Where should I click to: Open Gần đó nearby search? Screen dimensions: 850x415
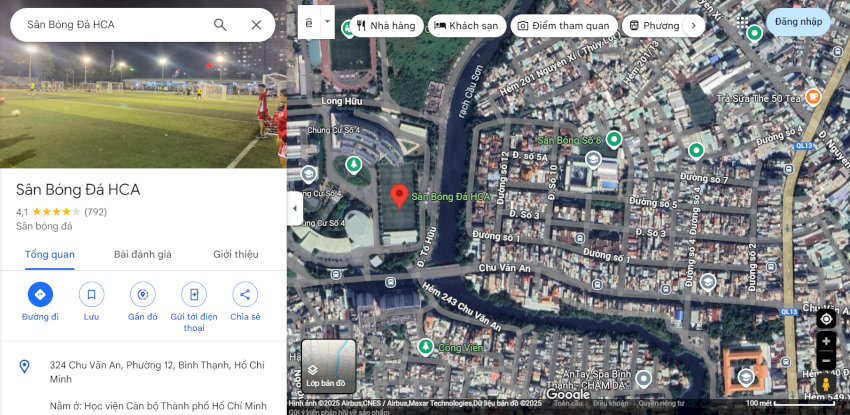(143, 294)
